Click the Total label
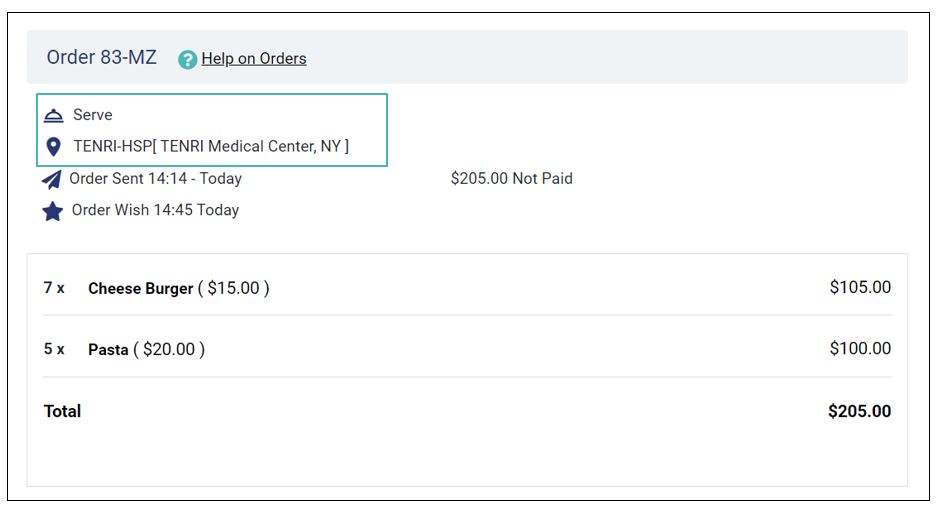Screen dimensions: 938x512 (62, 411)
